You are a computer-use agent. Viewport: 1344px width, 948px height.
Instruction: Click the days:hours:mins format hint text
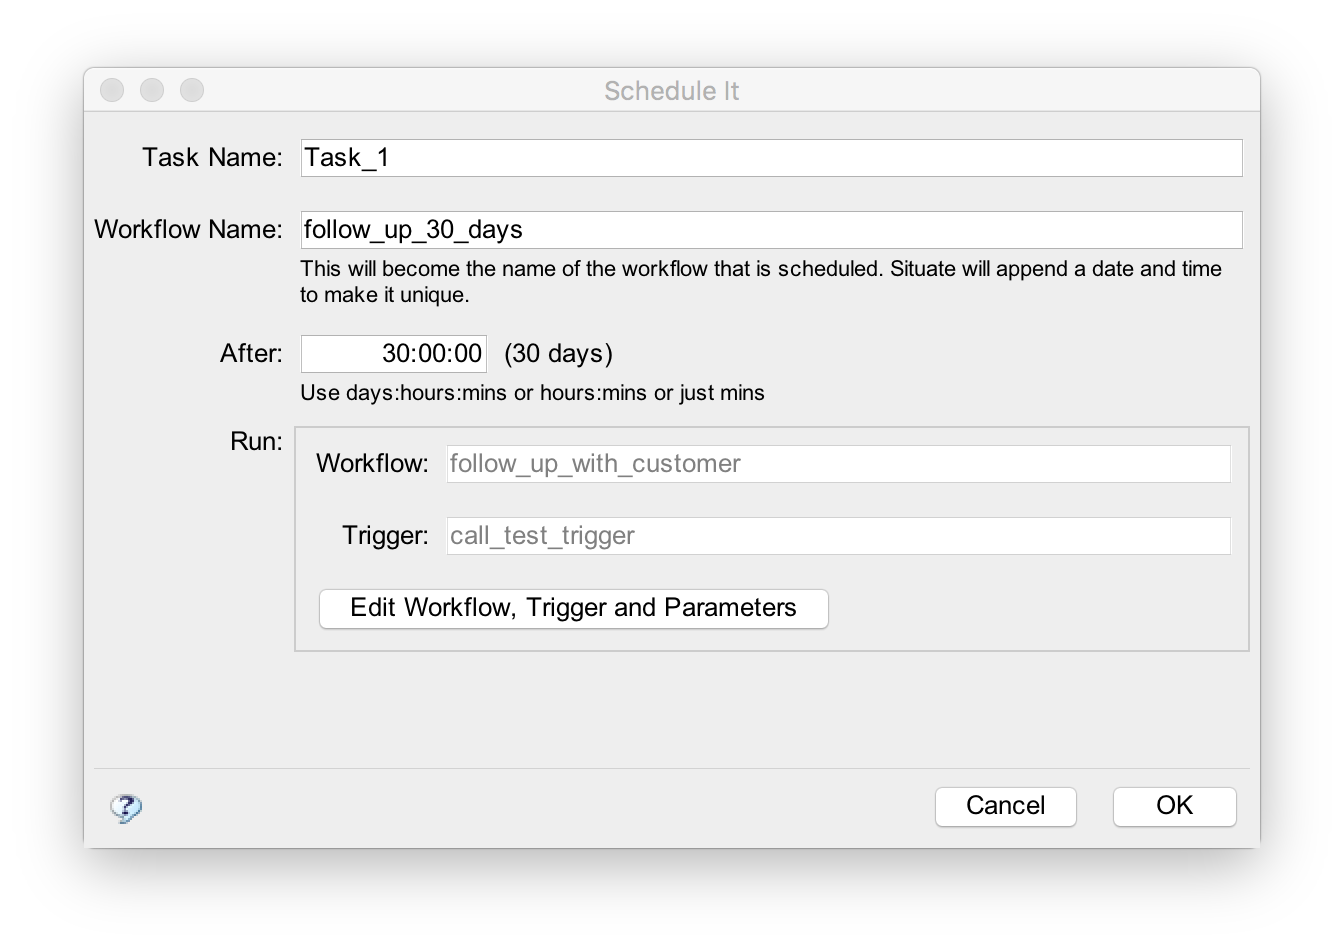pyautogui.click(x=531, y=393)
